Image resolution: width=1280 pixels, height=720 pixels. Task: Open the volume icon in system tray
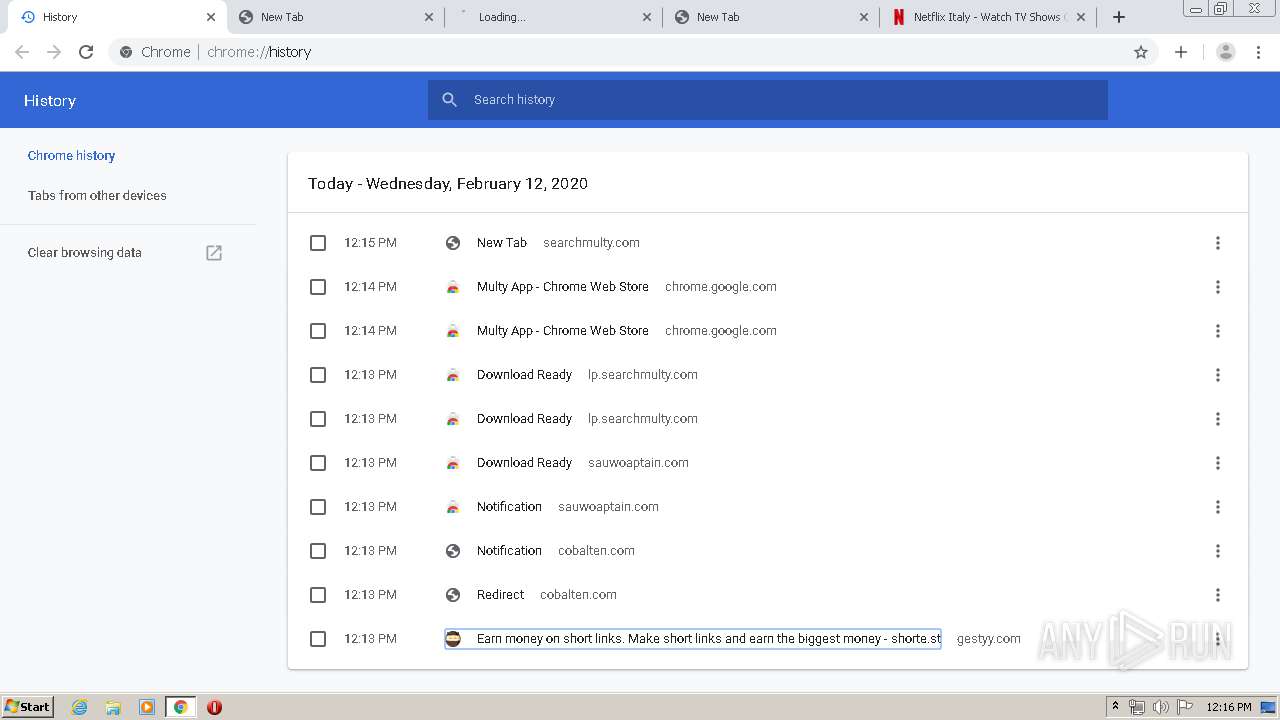[1161, 707]
